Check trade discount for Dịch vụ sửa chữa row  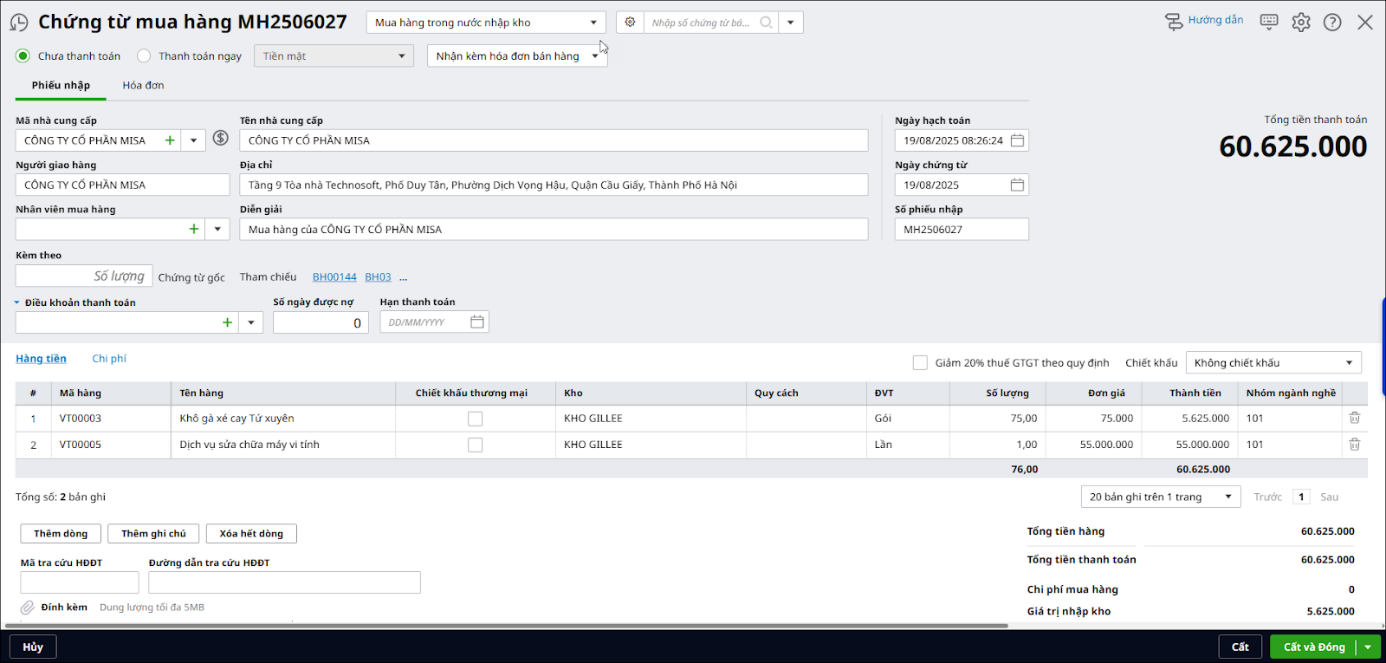[x=475, y=444]
